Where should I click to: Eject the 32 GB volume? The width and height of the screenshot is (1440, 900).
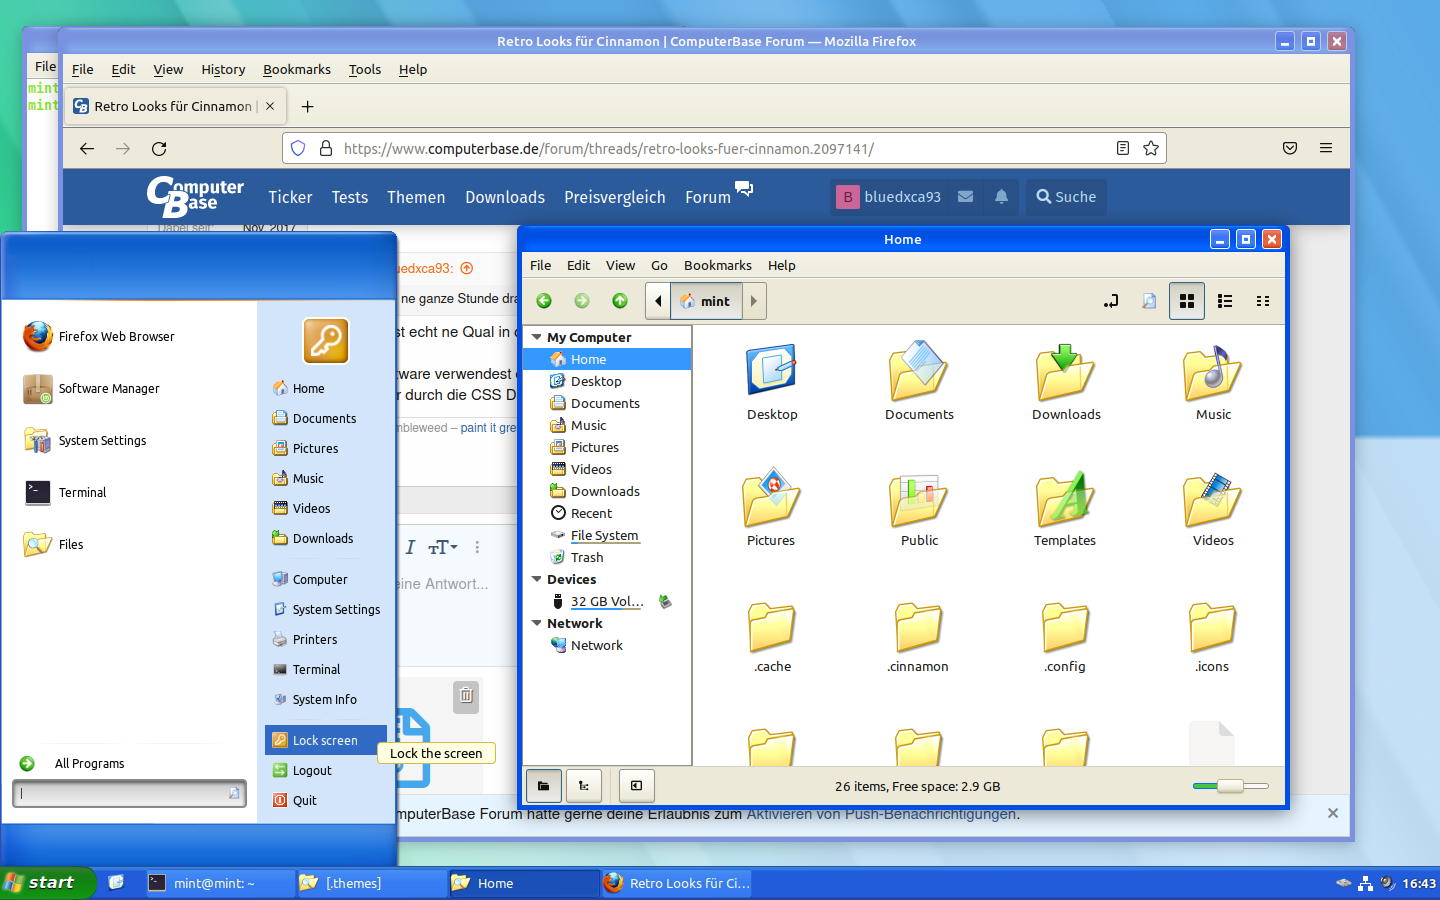(x=665, y=602)
